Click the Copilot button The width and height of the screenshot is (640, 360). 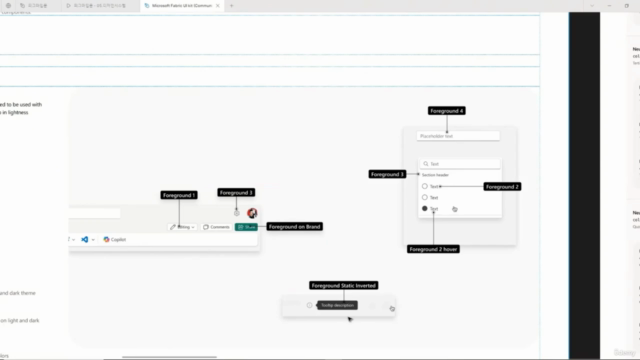click(115, 240)
